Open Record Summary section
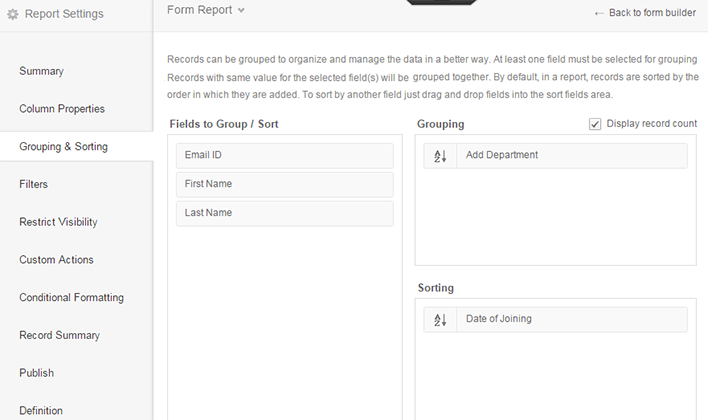 (59, 335)
